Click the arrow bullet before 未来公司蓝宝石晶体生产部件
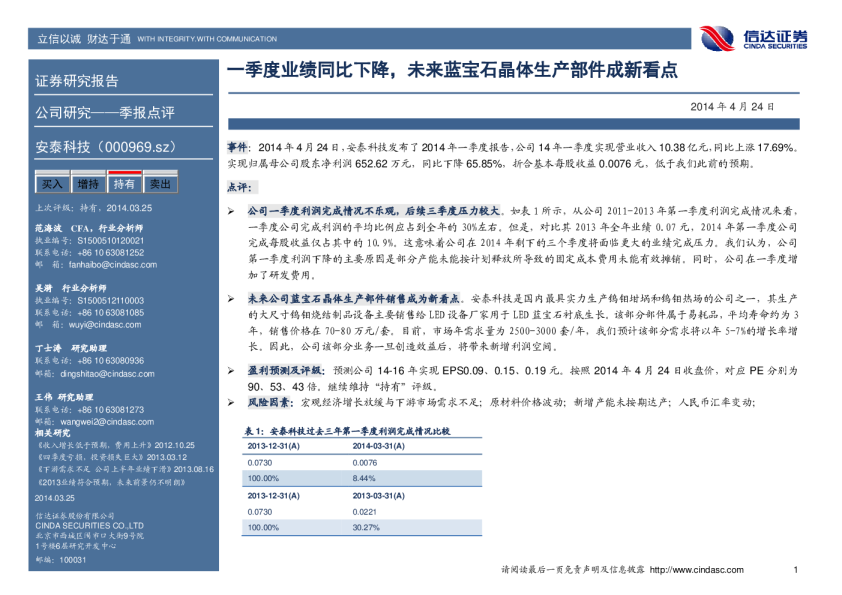 231,298
